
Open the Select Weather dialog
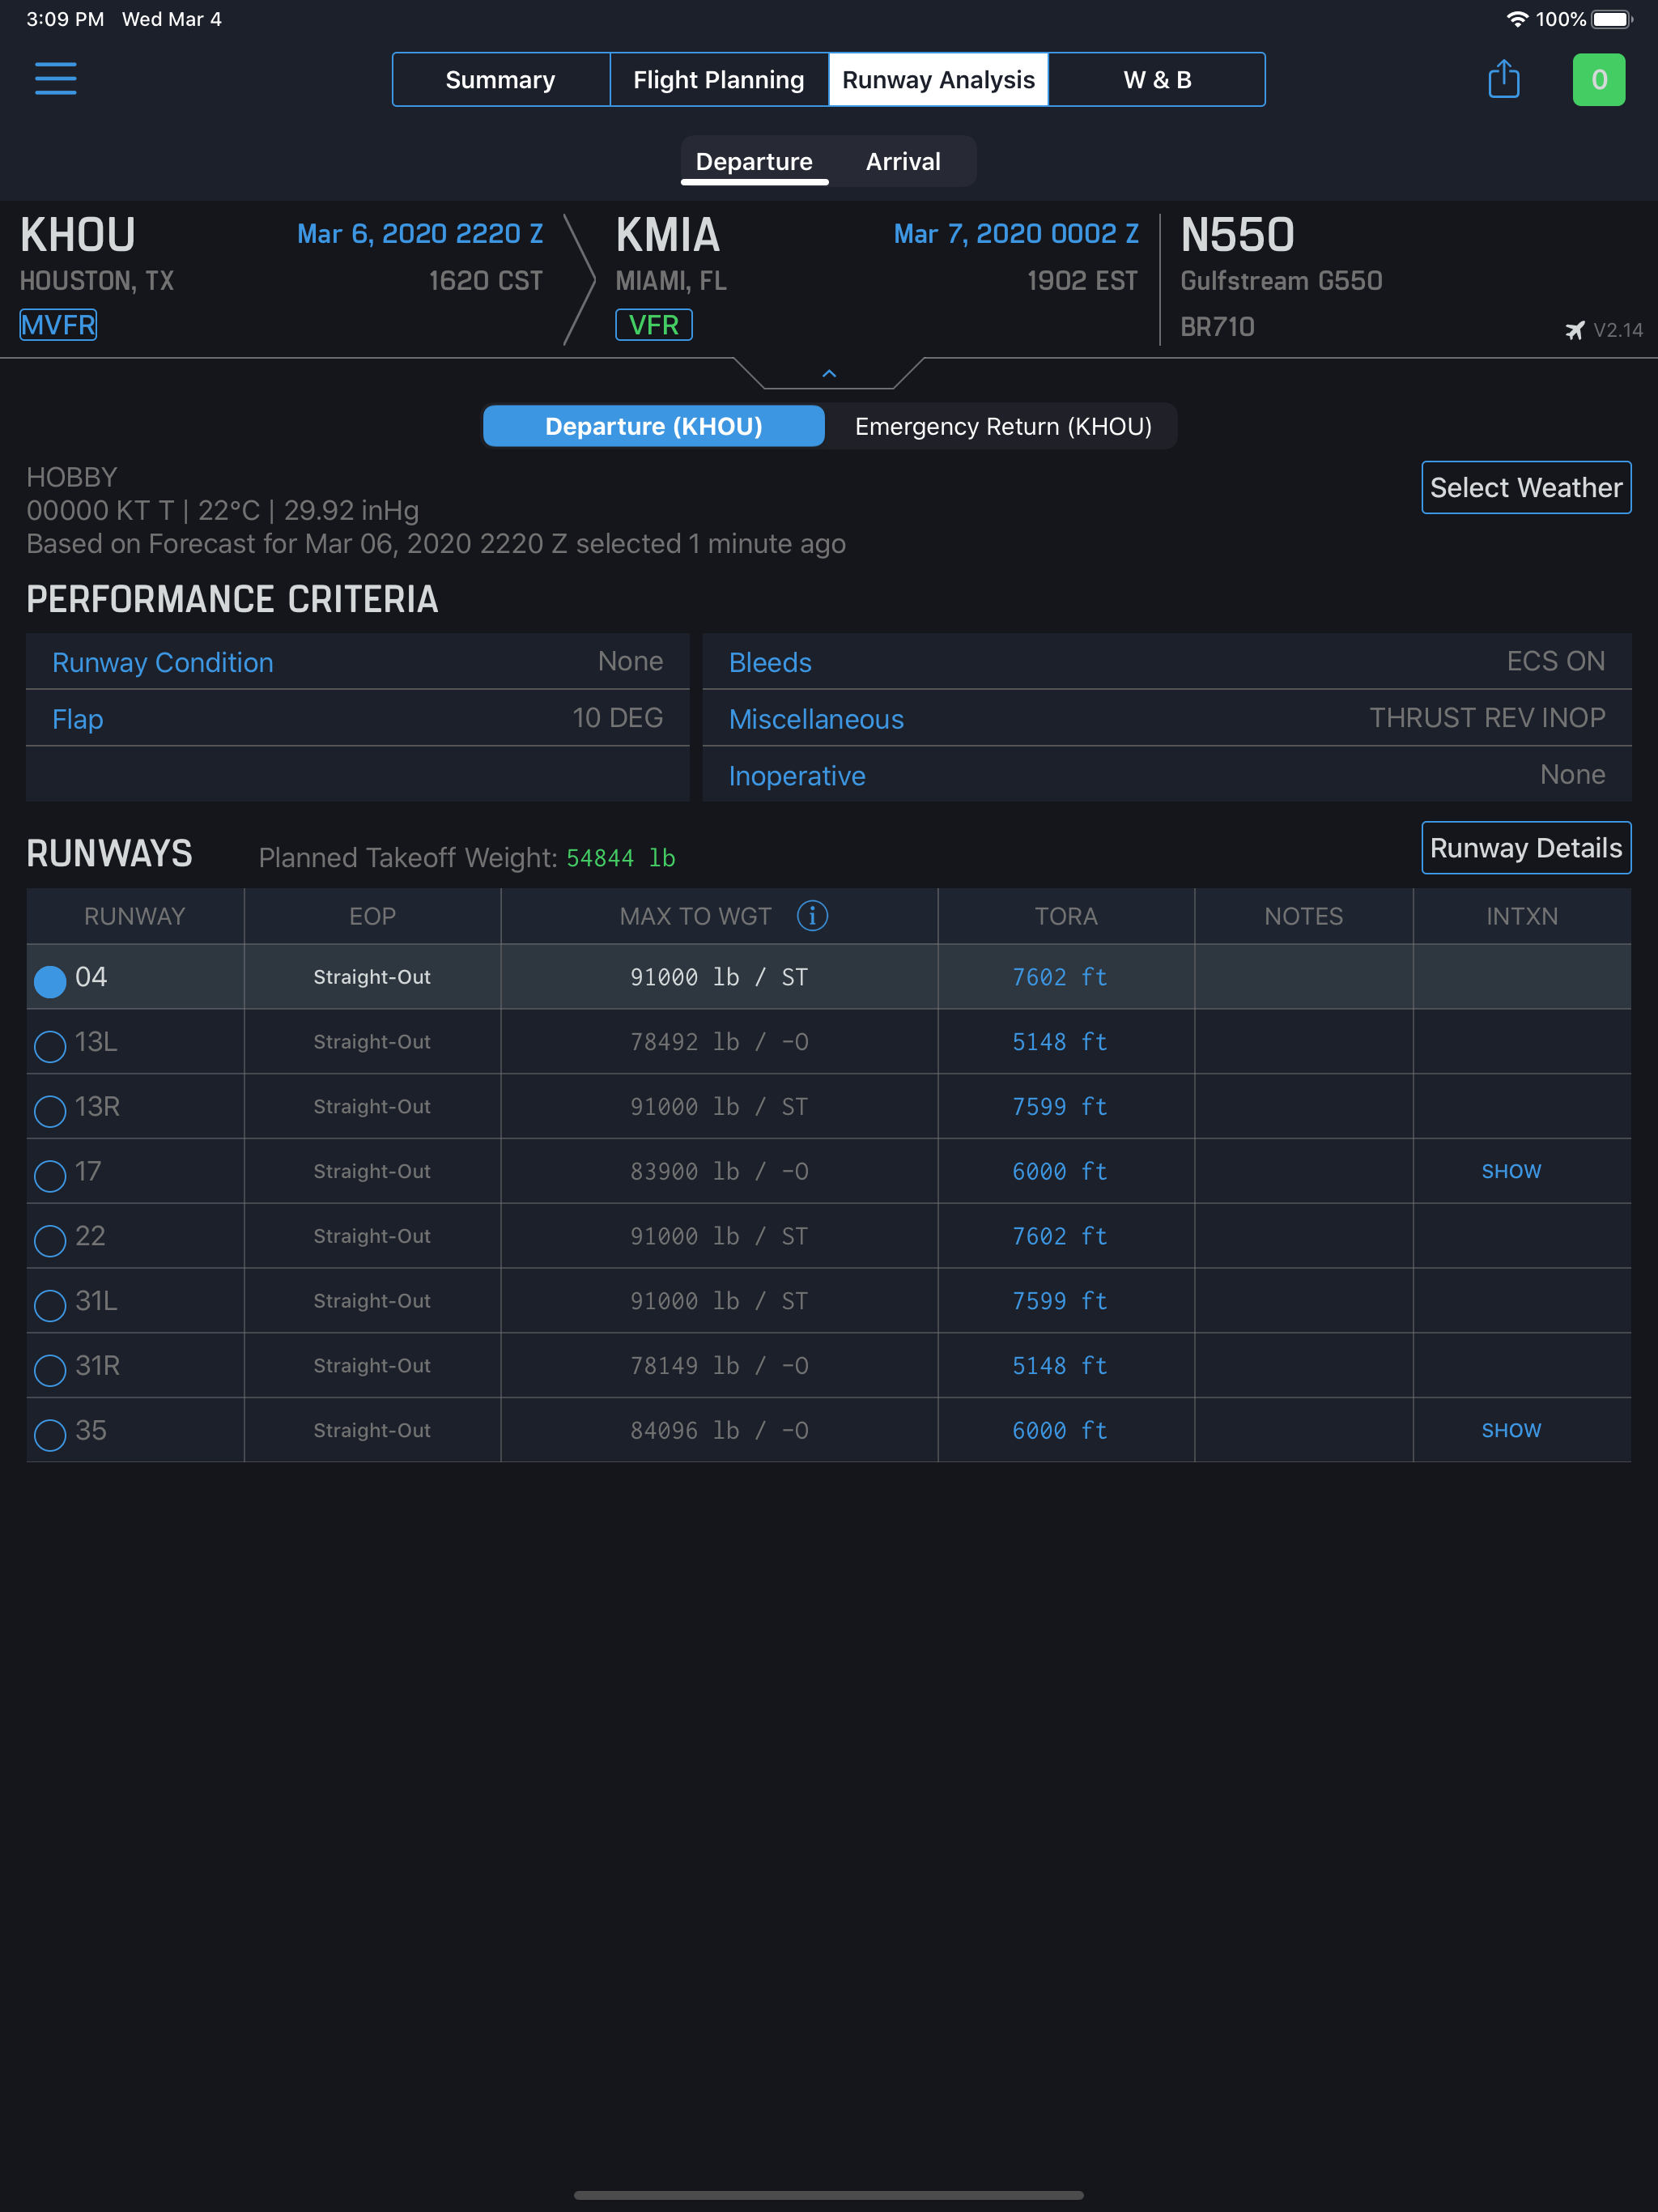[x=1525, y=488]
